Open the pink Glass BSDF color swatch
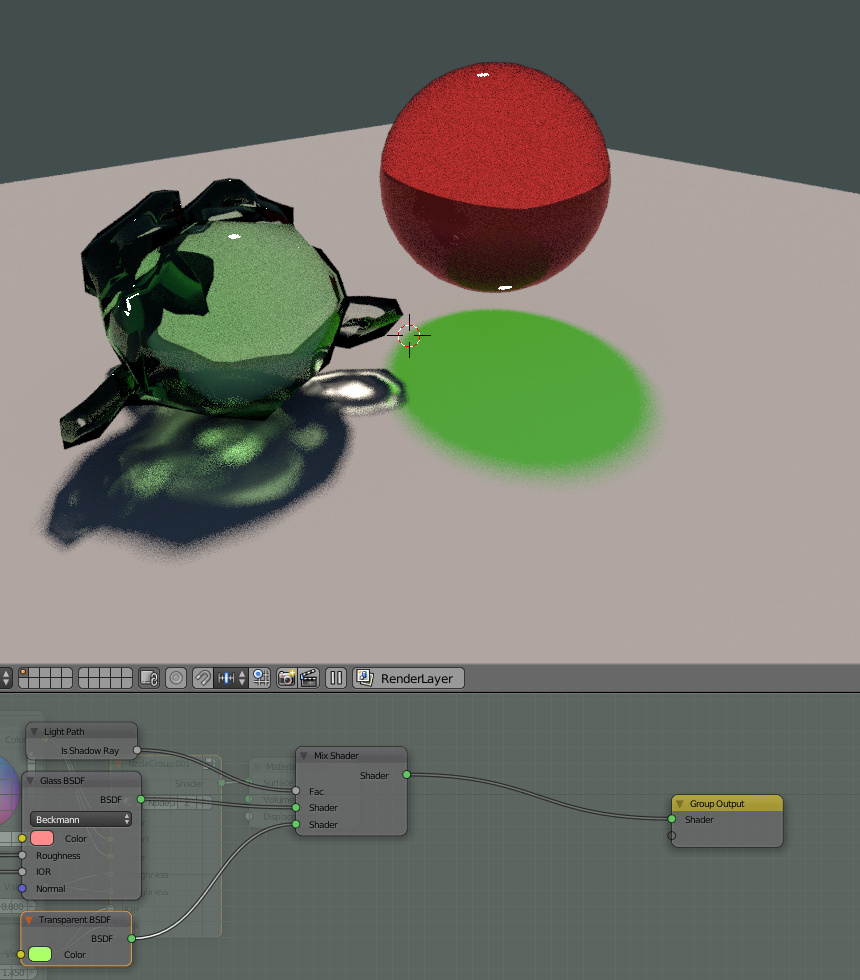Screen dimensions: 860x980 (x=42, y=838)
